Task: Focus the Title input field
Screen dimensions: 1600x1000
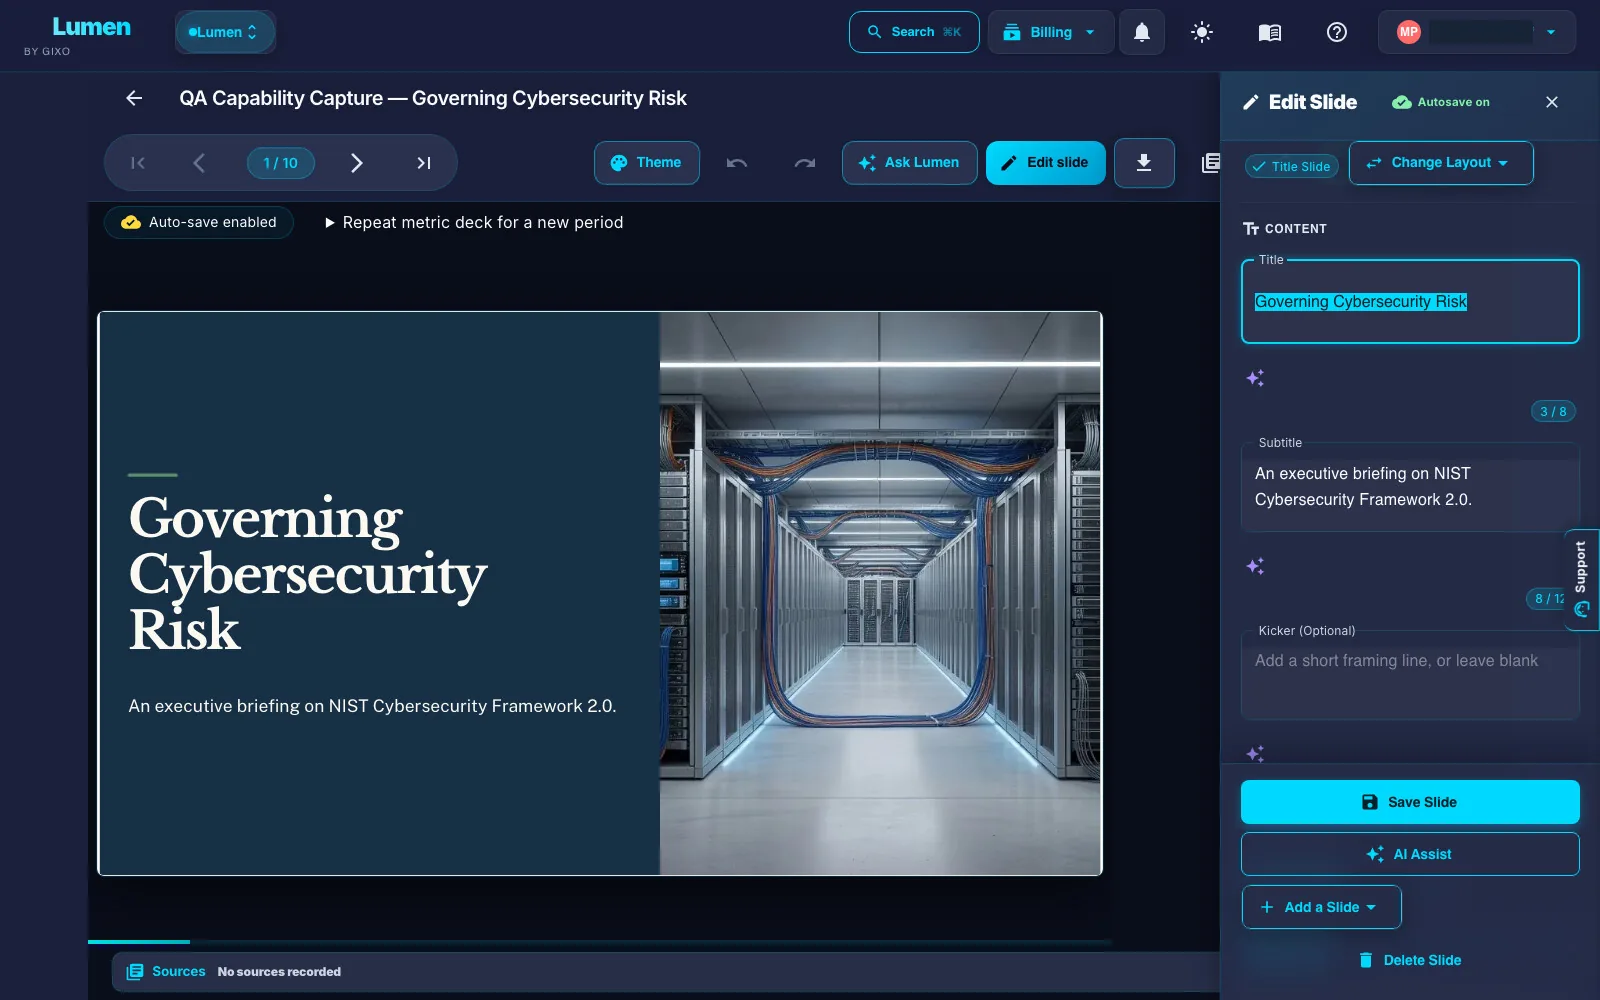Action: [x=1410, y=301]
